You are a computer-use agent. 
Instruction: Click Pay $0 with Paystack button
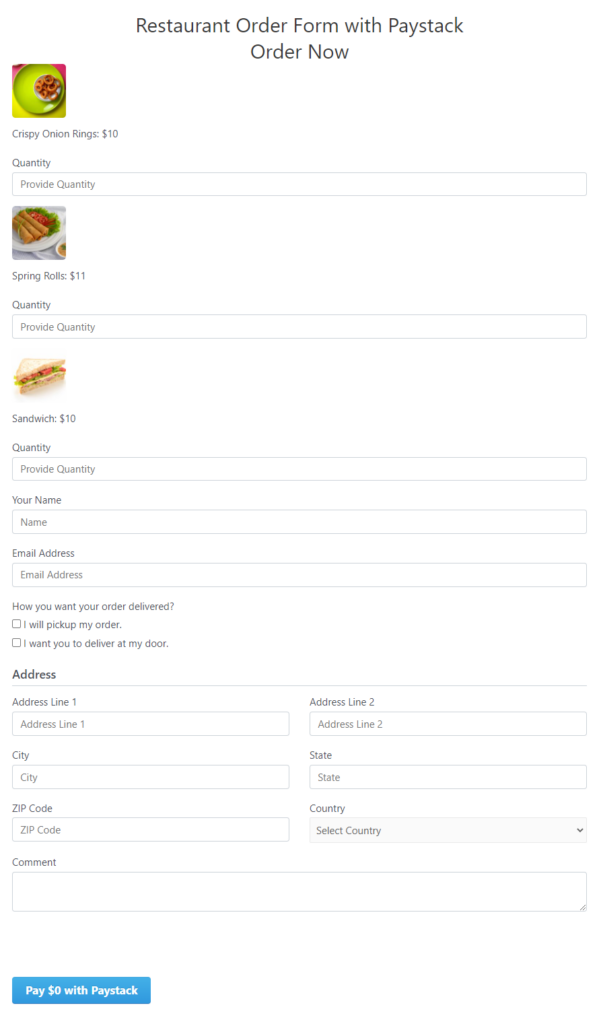[82, 990]
